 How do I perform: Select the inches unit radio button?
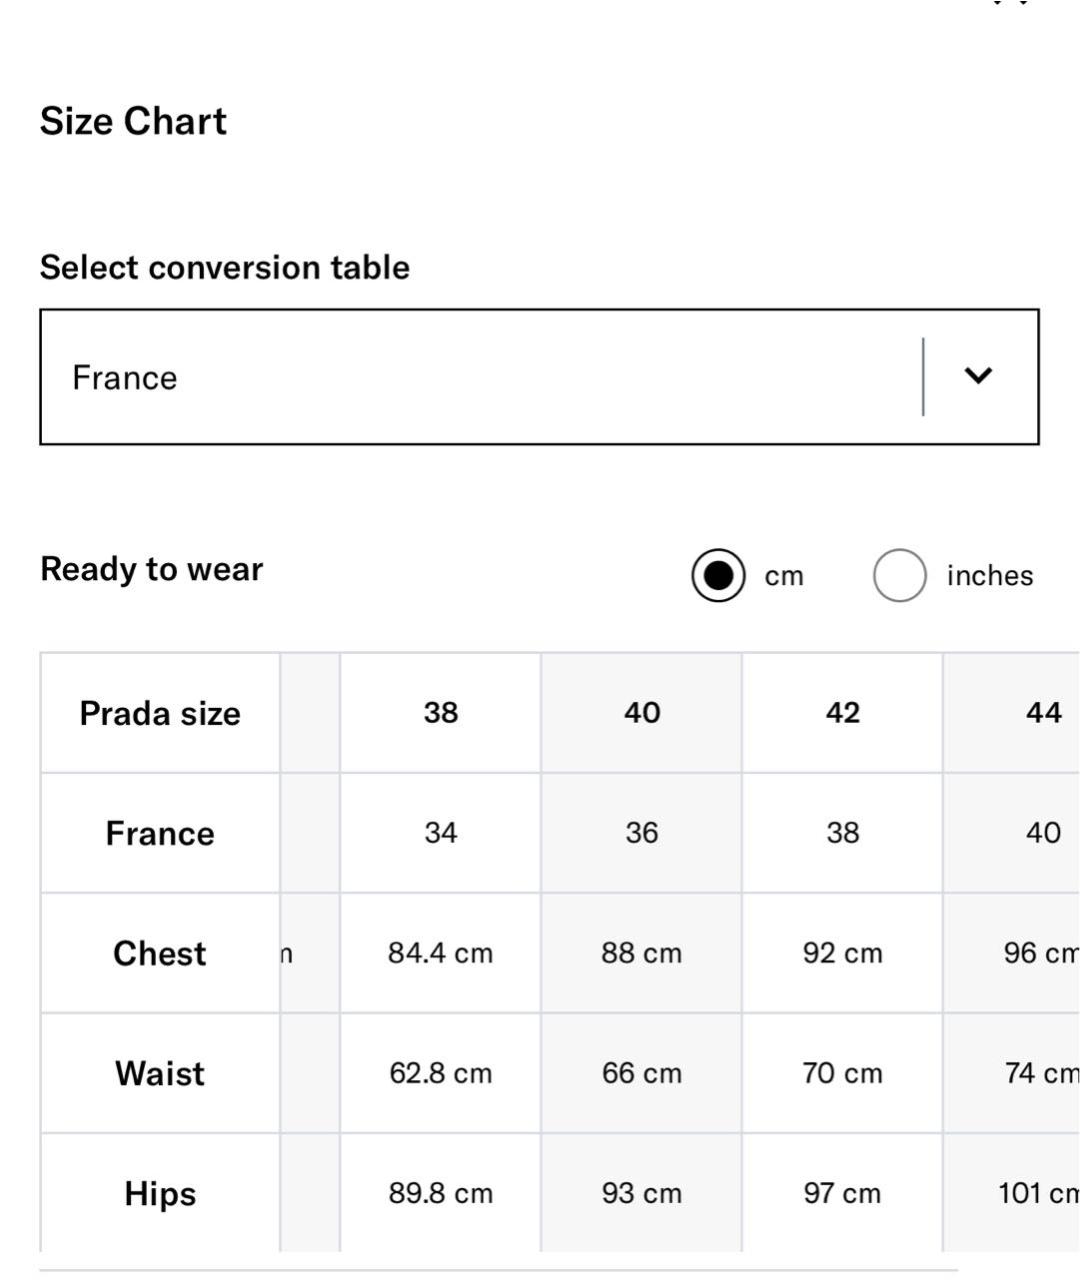click(x=899, y=576)
